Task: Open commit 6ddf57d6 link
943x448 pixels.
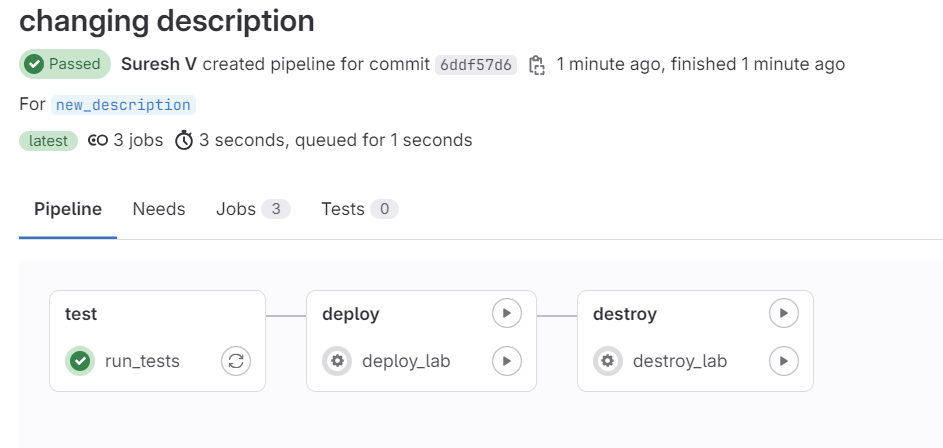Action: (476, 65)
